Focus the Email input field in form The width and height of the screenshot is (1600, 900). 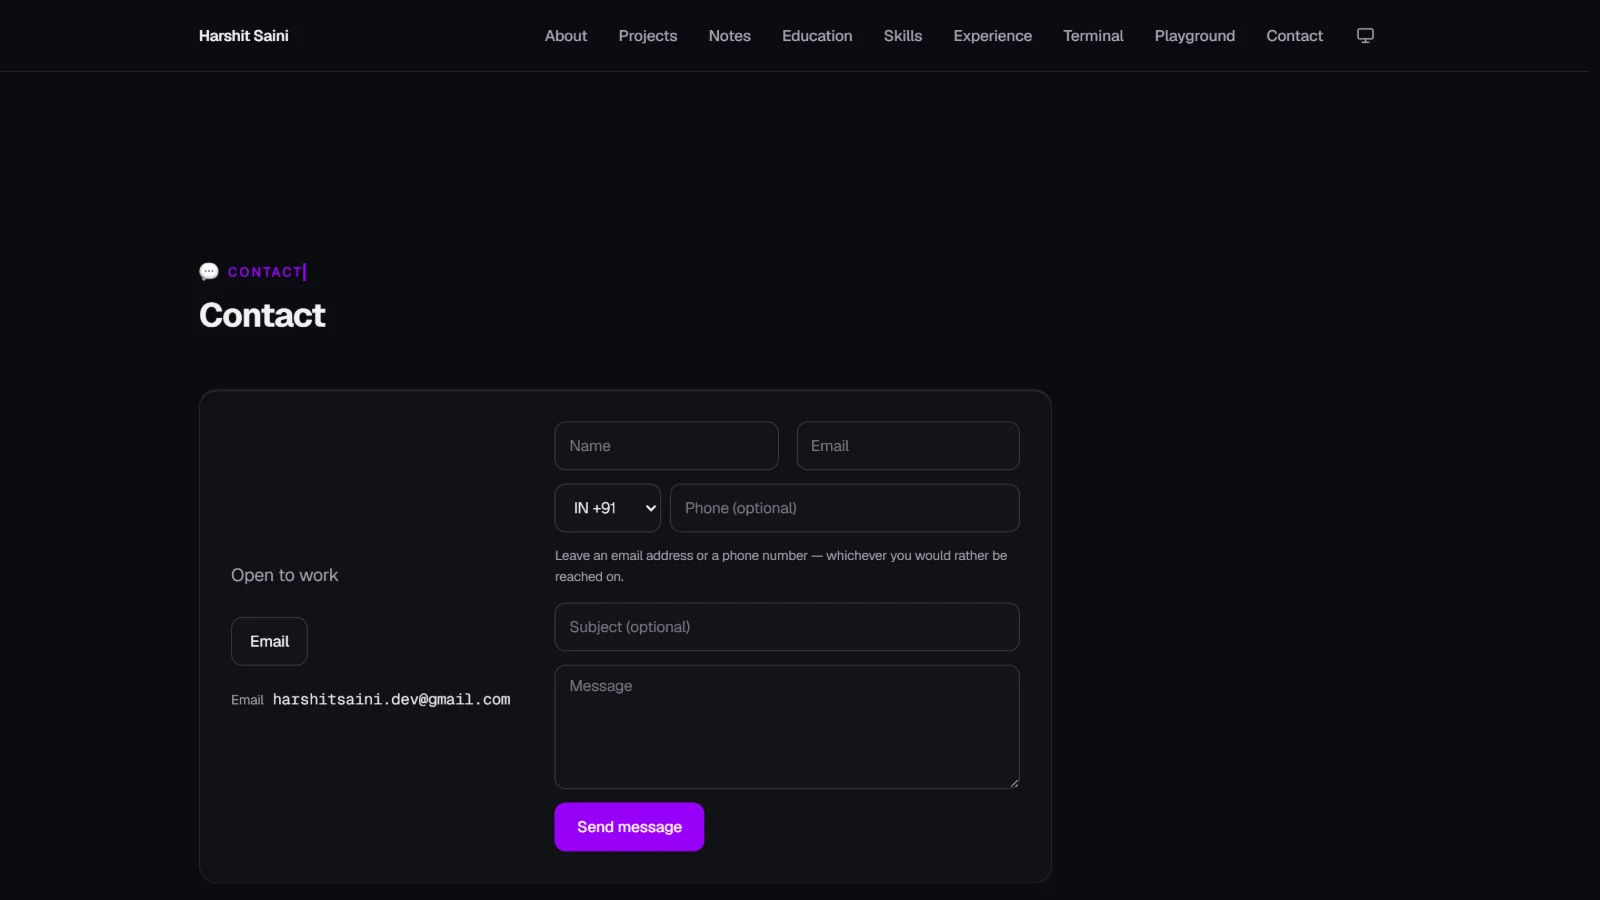(908, 446)
